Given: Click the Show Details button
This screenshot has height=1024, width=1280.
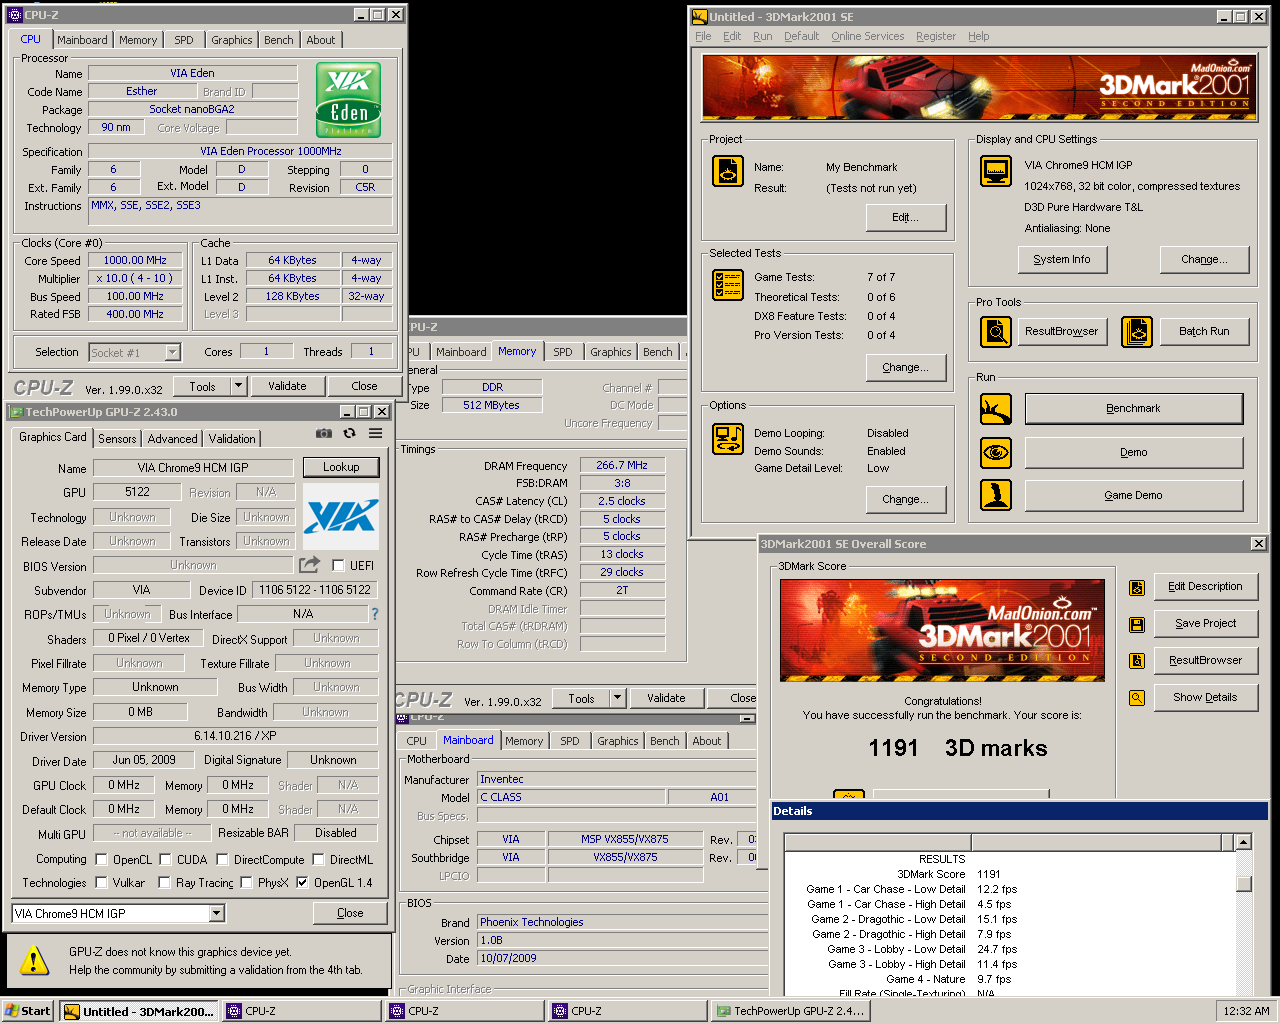Looking at the screenshot, I should pos(1205,697).
